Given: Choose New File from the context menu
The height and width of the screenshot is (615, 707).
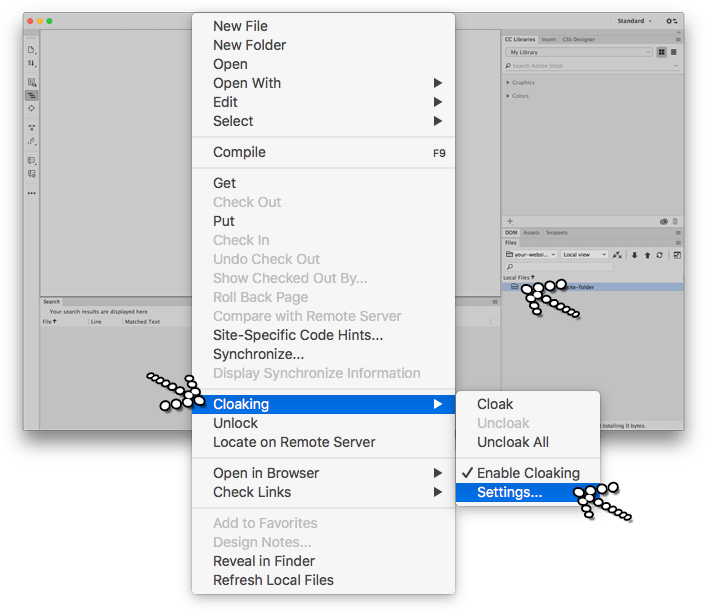Looking at the screenshot, I should coord(323,26).
